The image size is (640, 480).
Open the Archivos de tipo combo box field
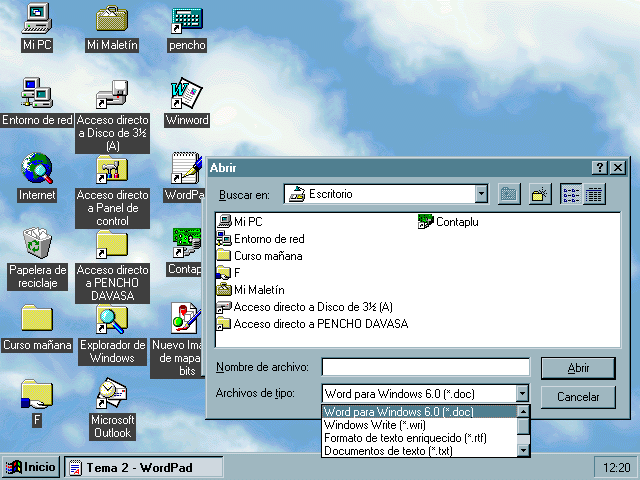[426, 394]
